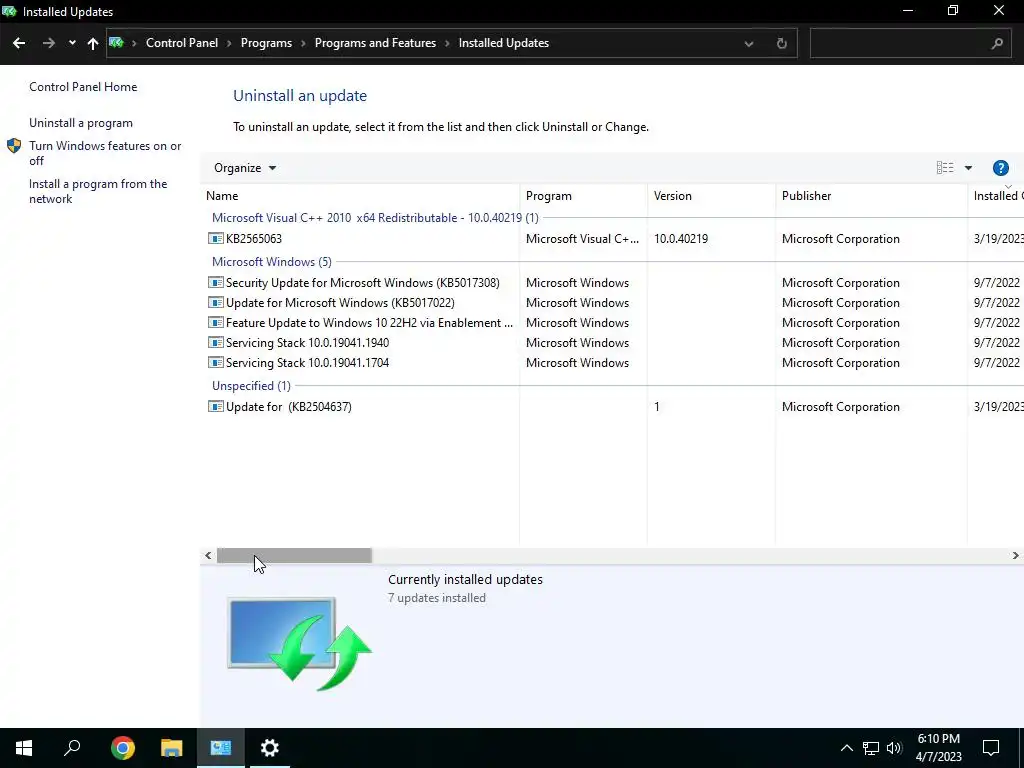Launch Google Chrome from taskbar

tap(123, 748)
